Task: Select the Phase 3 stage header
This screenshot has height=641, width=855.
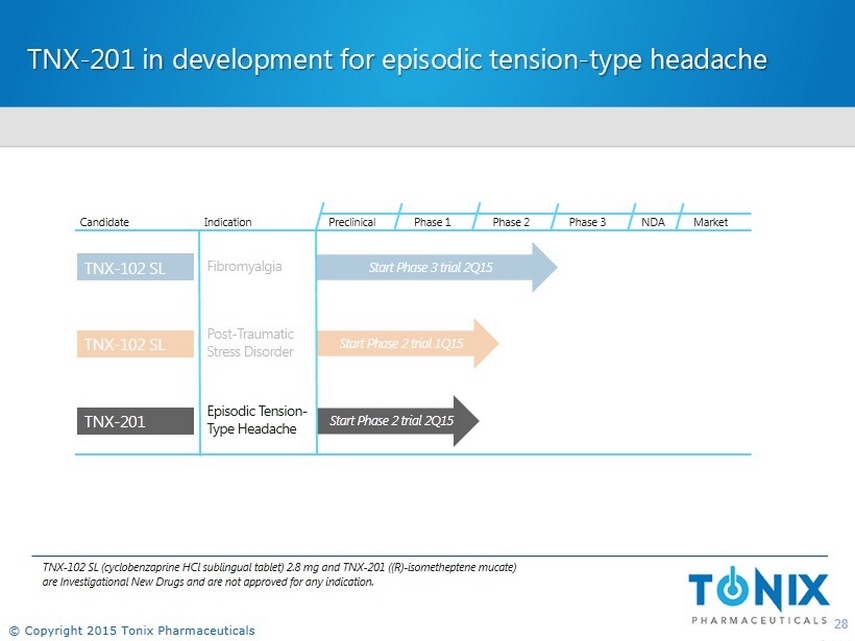Action: tap(587, 222)
